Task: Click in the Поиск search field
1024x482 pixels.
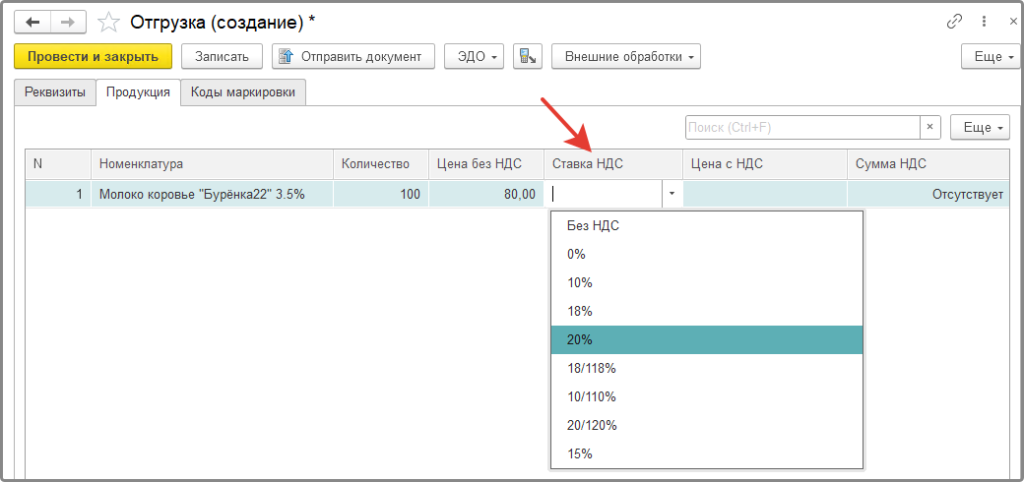Action: click(800, 128)
